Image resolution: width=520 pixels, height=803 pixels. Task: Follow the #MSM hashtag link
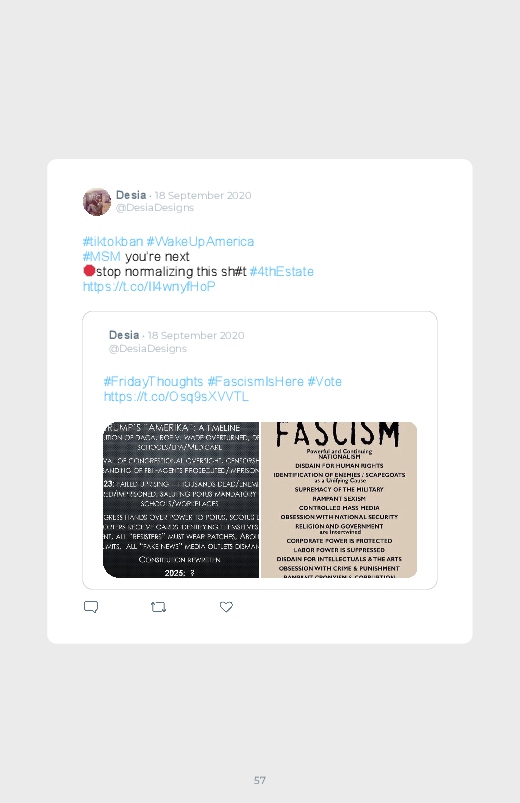tap(101, 256)
